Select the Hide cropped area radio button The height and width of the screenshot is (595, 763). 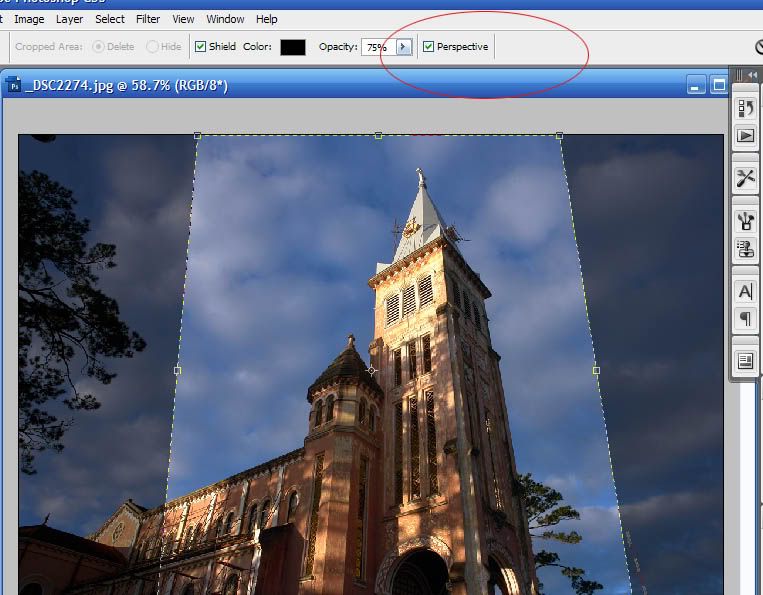[x=152, y=46]
